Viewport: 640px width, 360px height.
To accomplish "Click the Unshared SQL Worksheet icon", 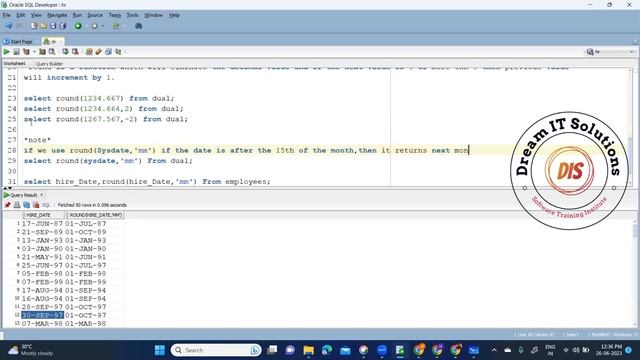I will pyautogui.click(x=89, y=52).
